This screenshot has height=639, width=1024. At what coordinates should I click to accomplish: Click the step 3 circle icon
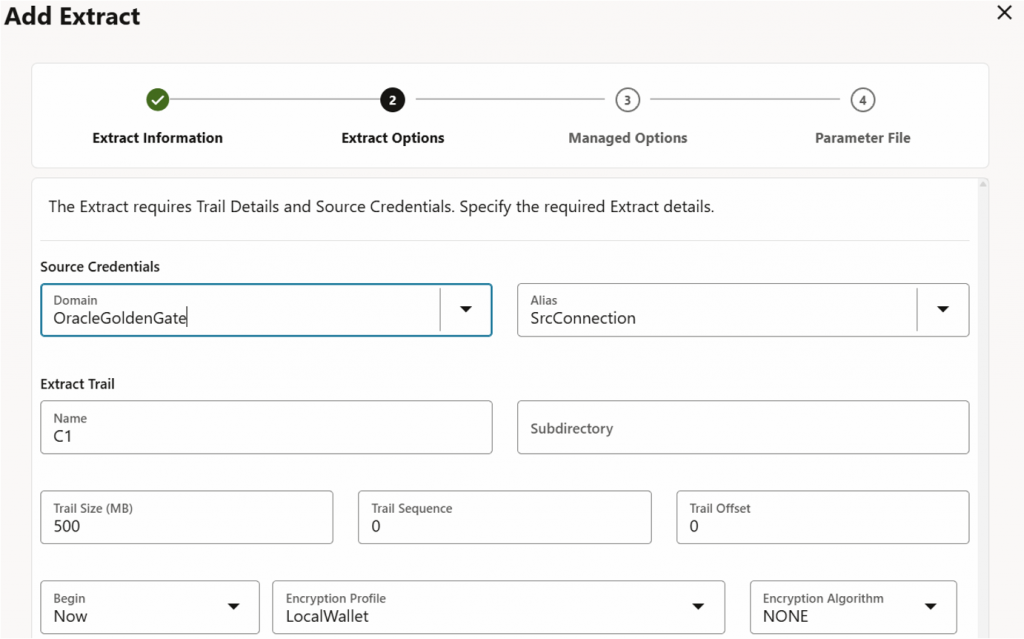627,100
